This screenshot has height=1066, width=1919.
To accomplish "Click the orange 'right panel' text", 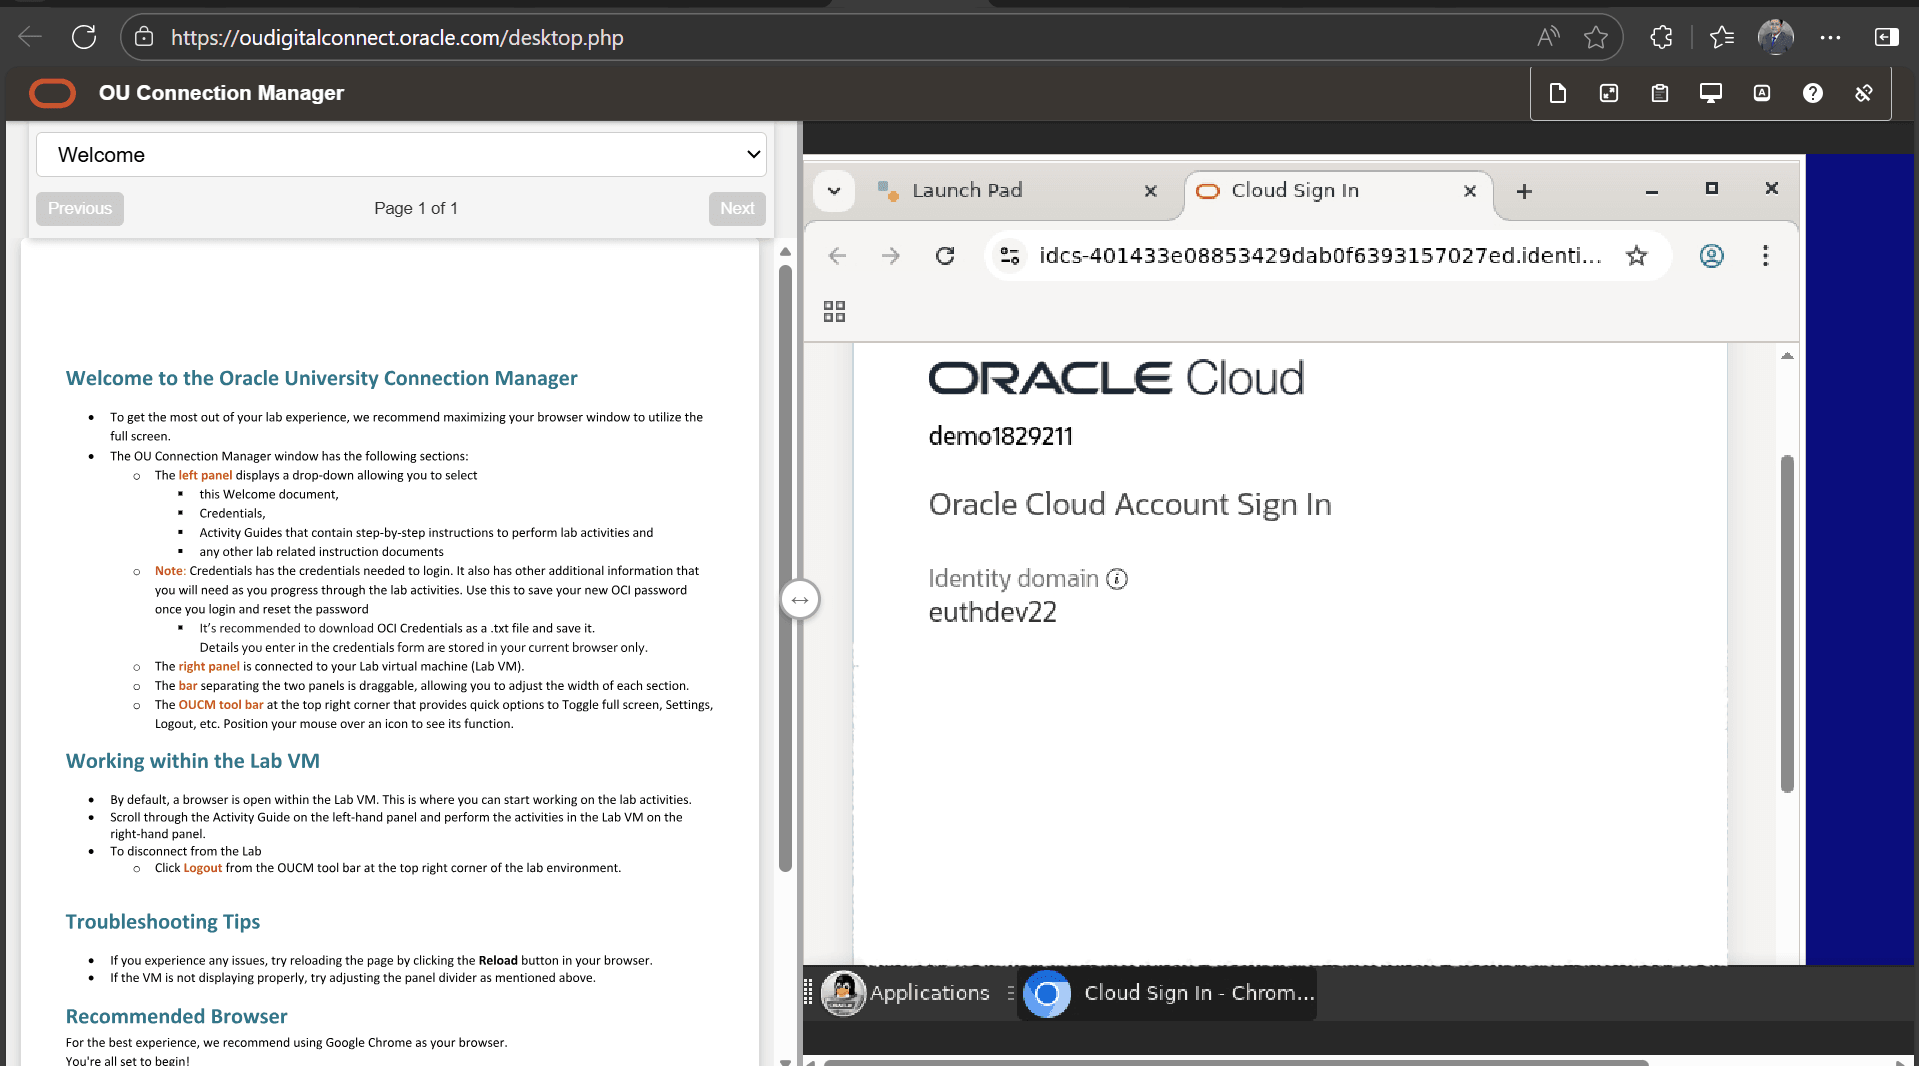I will point(209,667).
